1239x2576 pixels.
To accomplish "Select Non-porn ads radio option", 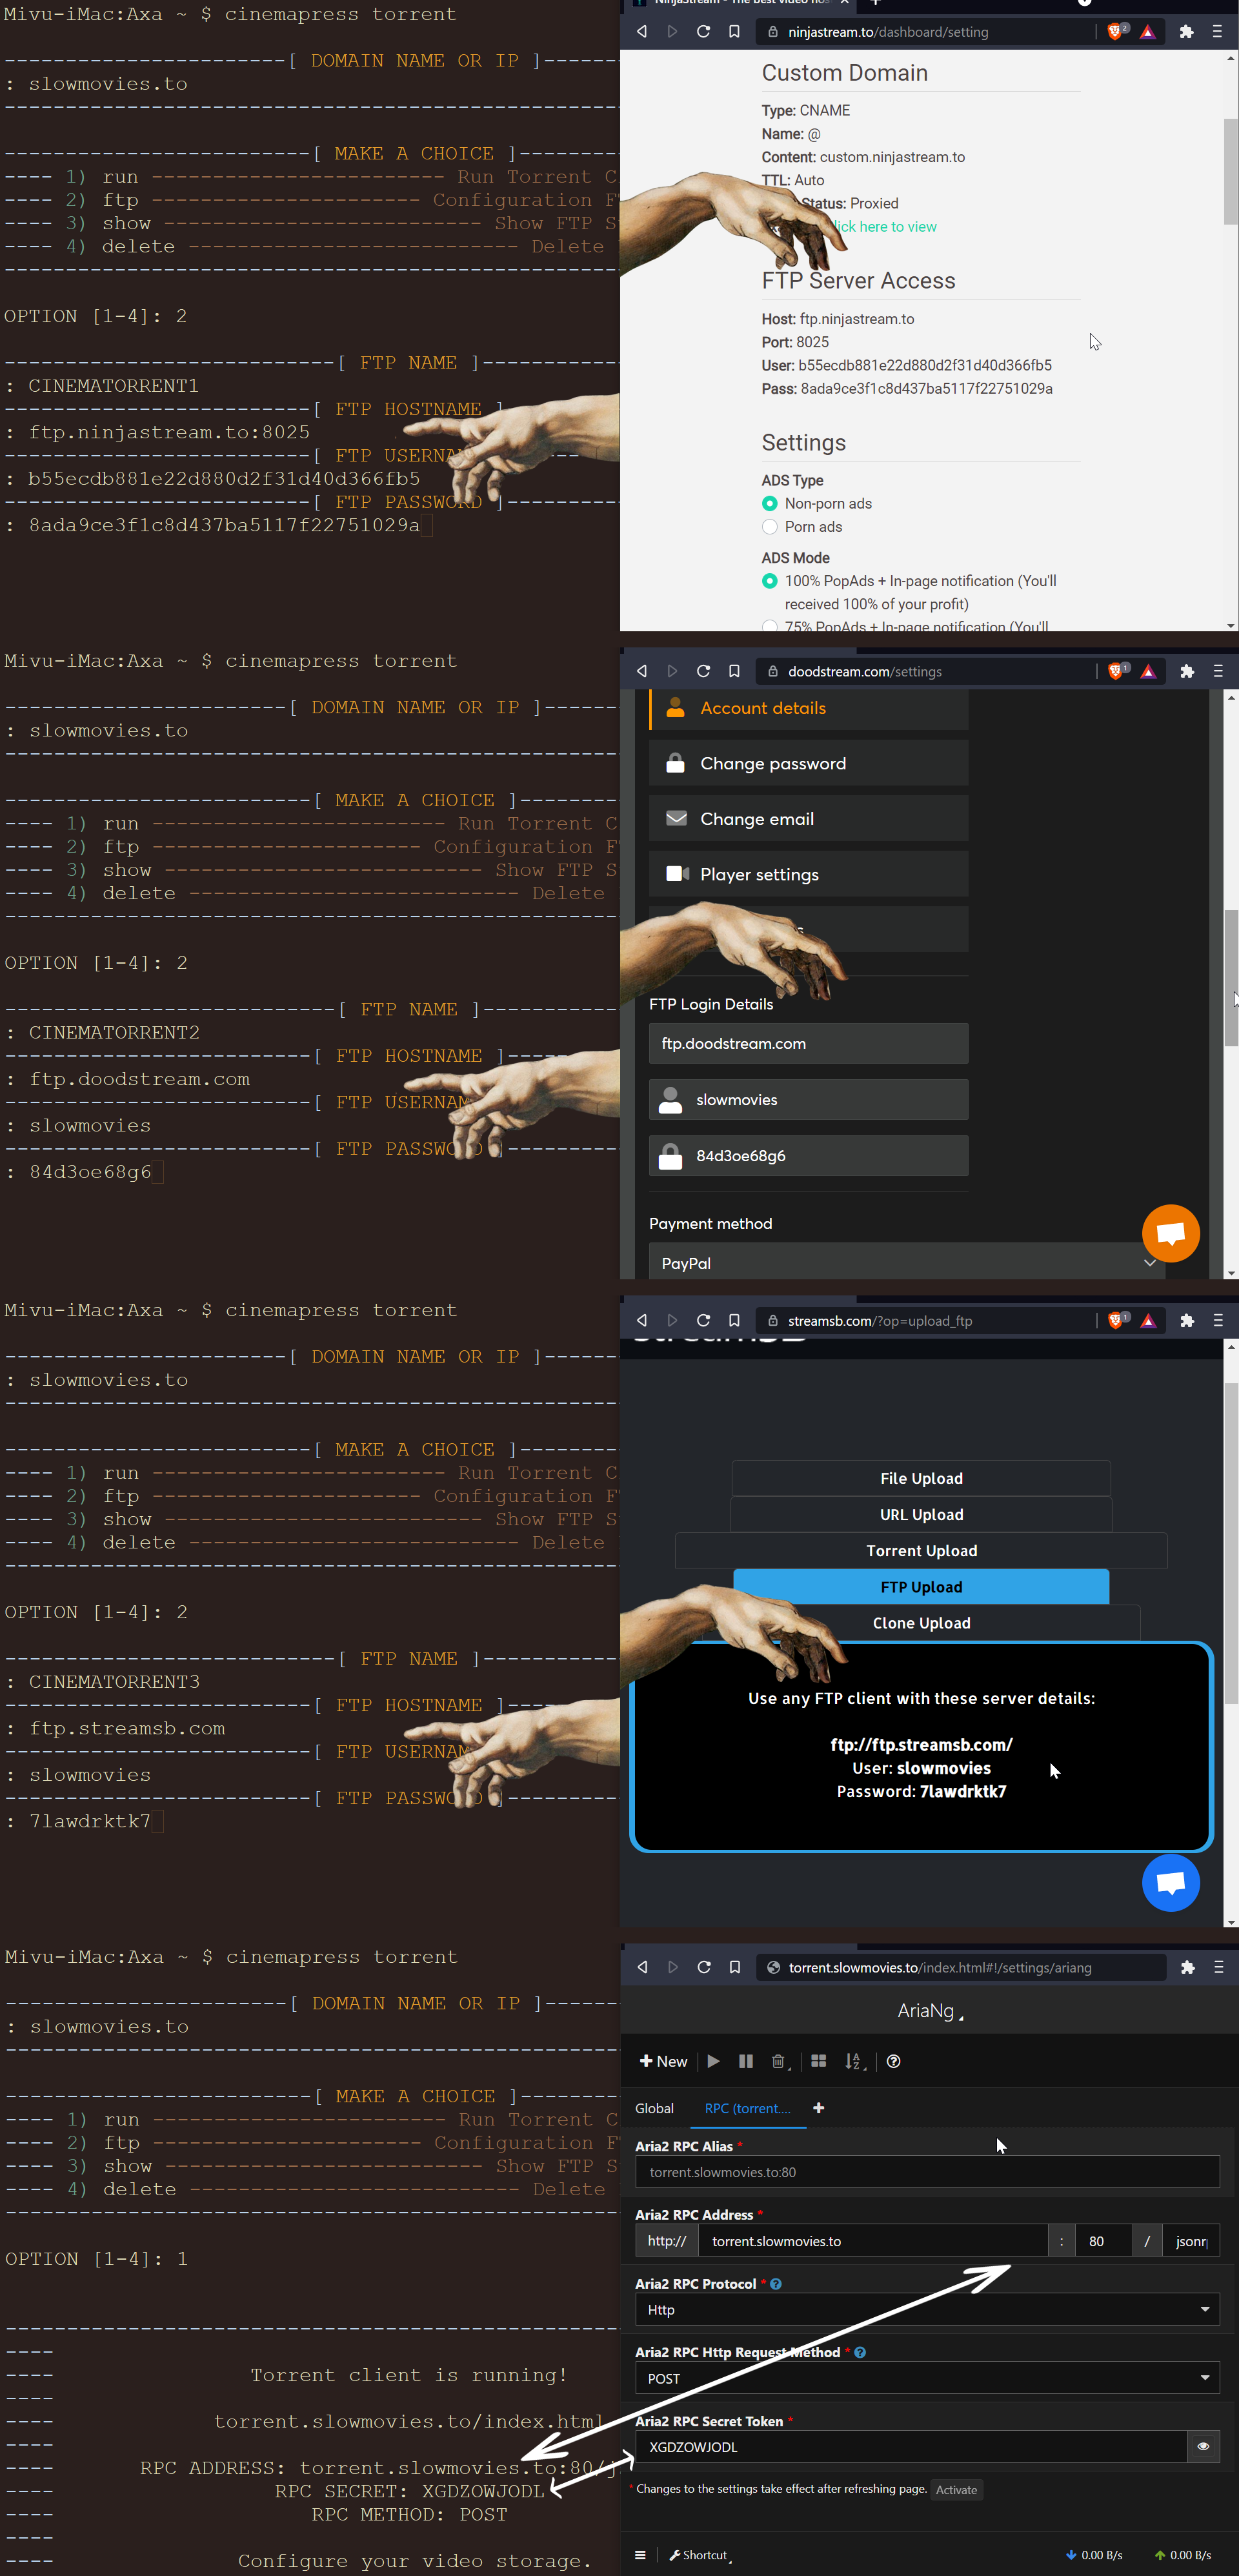I will pos(770,504).
